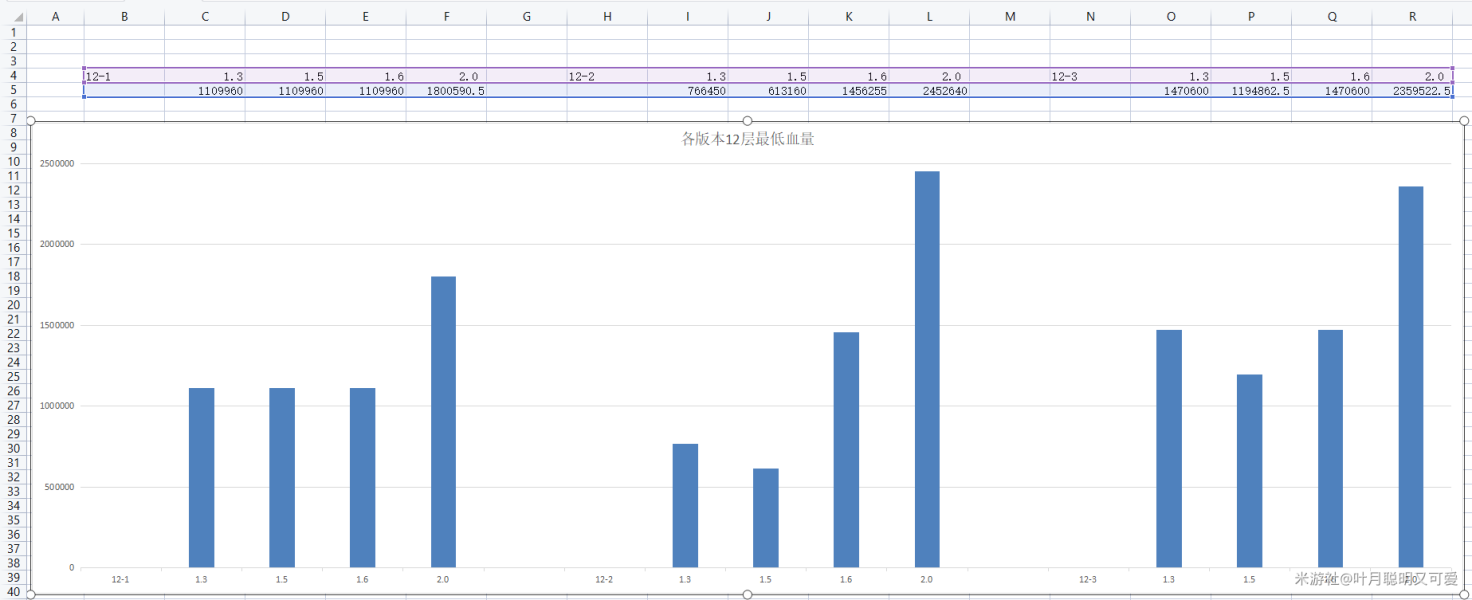Select the cell labeled 12-1
Viewport: 1472px width, 600px height.
(124, 77)
